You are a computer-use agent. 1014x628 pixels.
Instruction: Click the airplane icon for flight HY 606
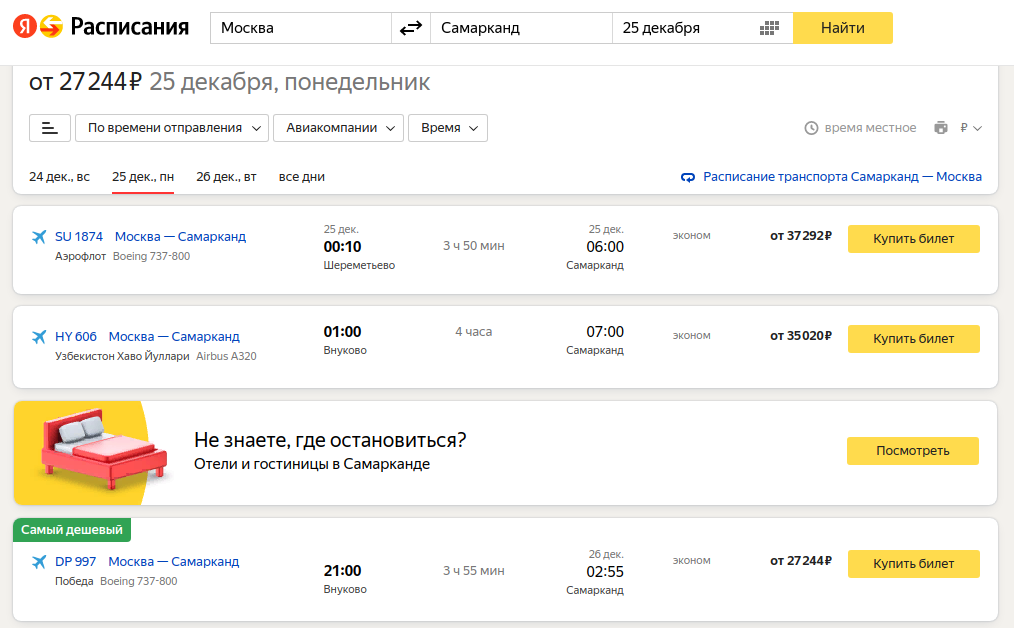39,337
